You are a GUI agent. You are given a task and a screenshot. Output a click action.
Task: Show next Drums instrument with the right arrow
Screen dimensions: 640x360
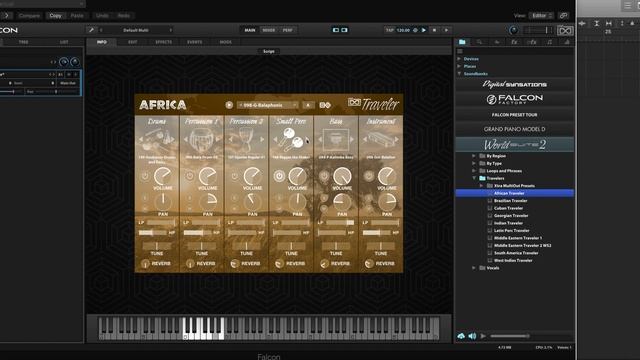tap(173, 139)
